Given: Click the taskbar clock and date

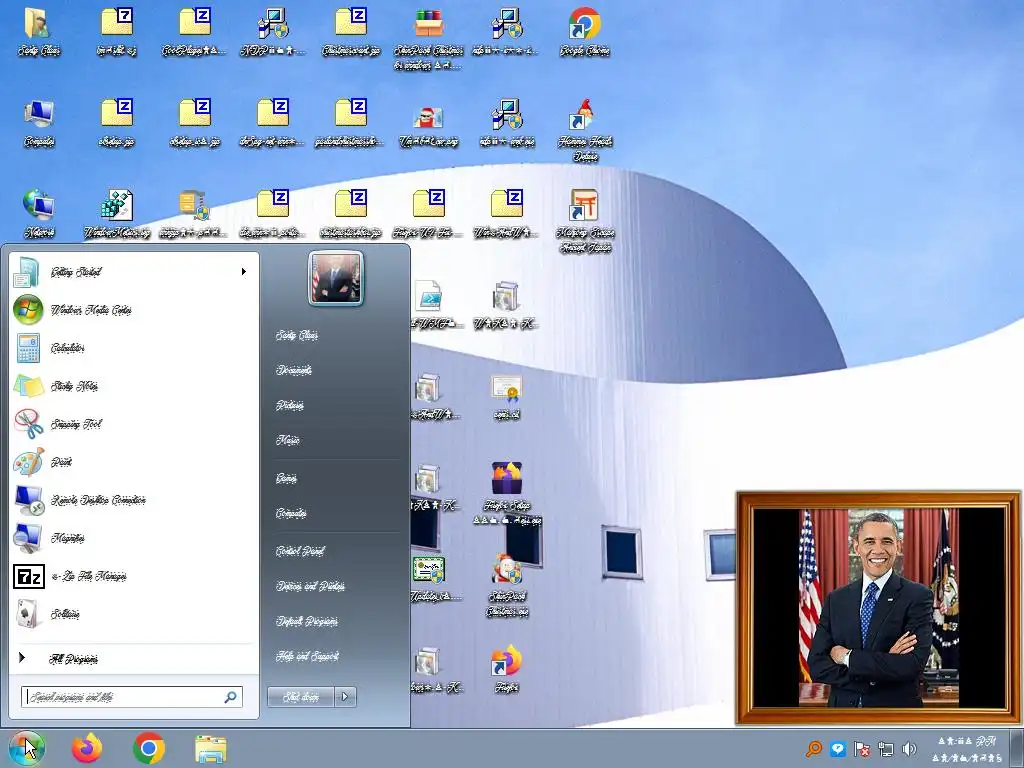Looking at the screenshot, I should tap(967, 749).
